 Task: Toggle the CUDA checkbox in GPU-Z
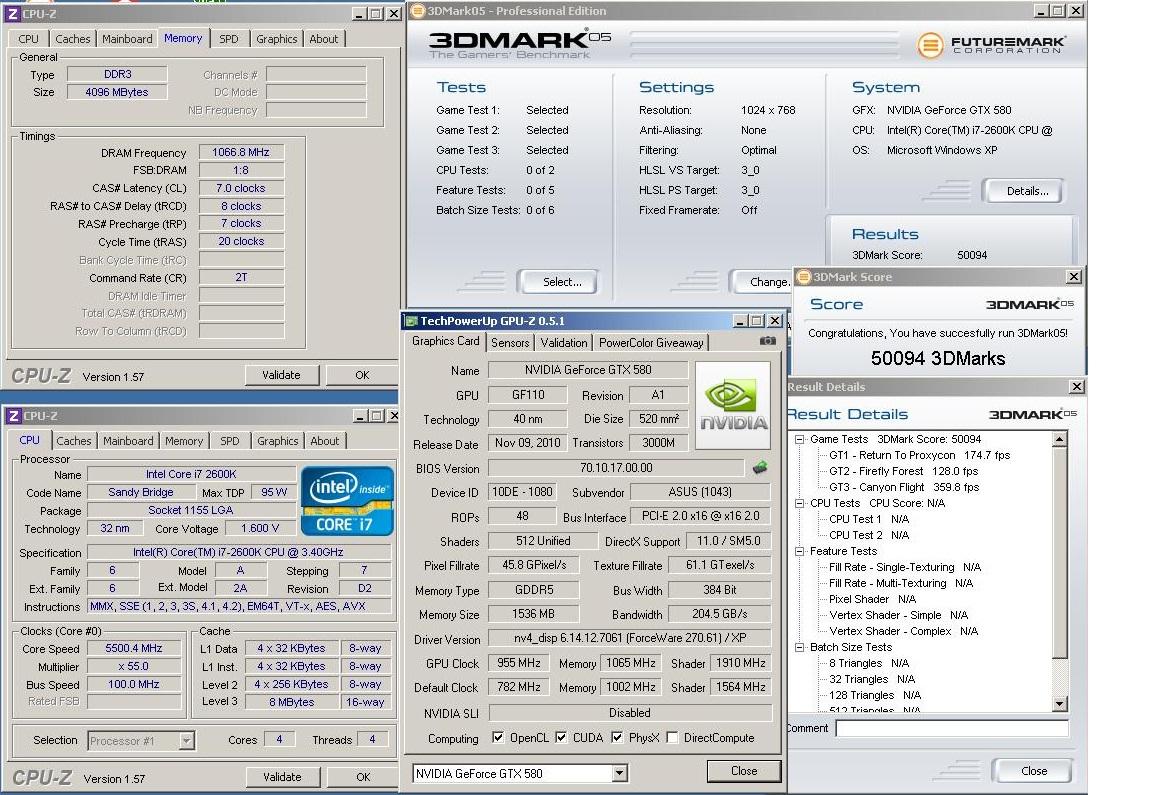[x=561, y=738]
